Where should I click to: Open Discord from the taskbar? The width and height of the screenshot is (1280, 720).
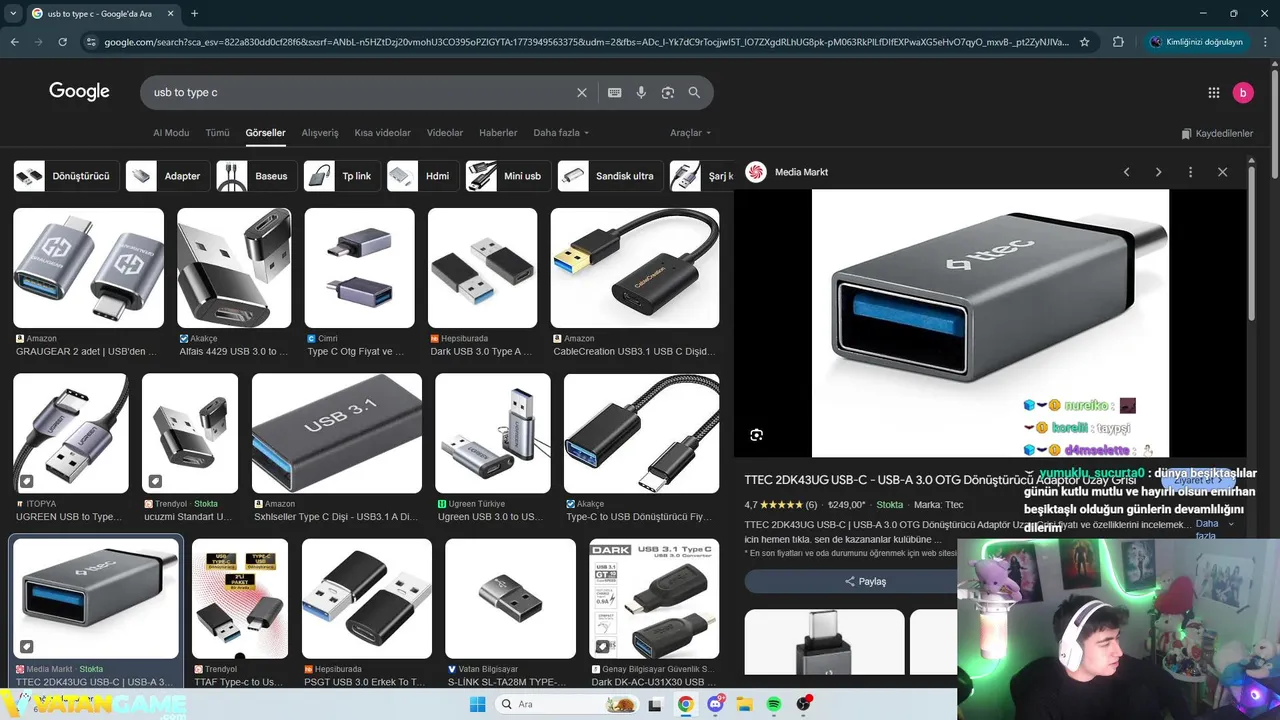click(716, 704)
